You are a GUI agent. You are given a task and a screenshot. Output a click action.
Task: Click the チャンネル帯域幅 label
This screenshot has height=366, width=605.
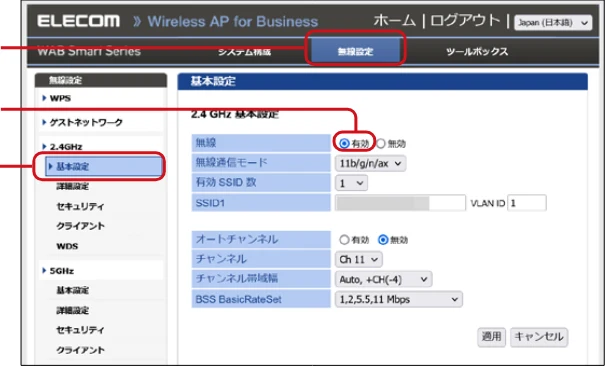(x=237, y=279)
